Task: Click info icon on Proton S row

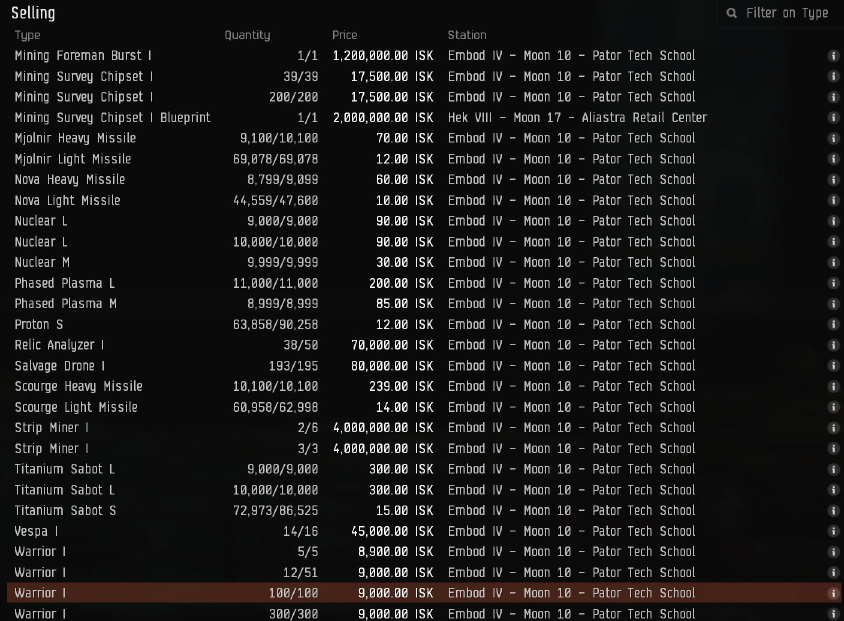Action: (x=833, y=325)
